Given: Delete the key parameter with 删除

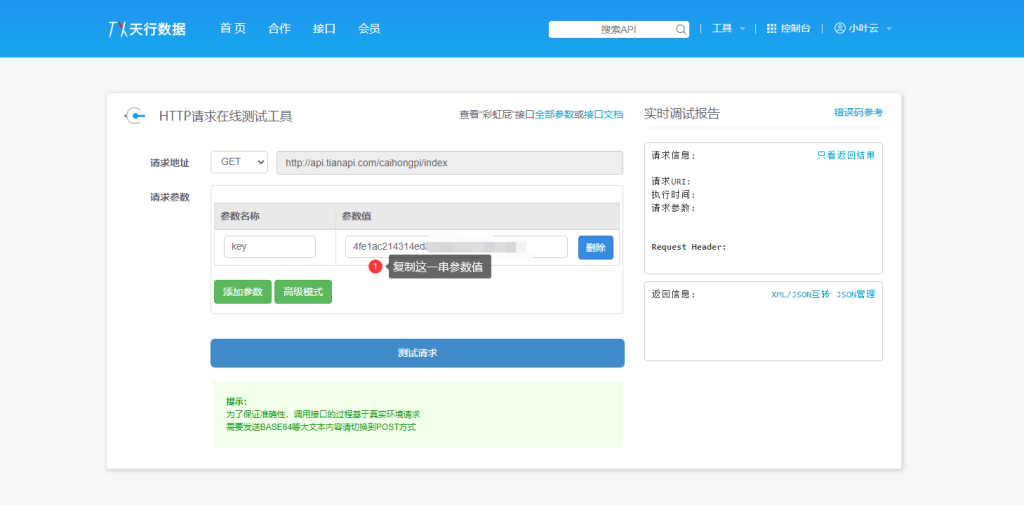Looking at the screenshot, I should (x=595, y=248).
